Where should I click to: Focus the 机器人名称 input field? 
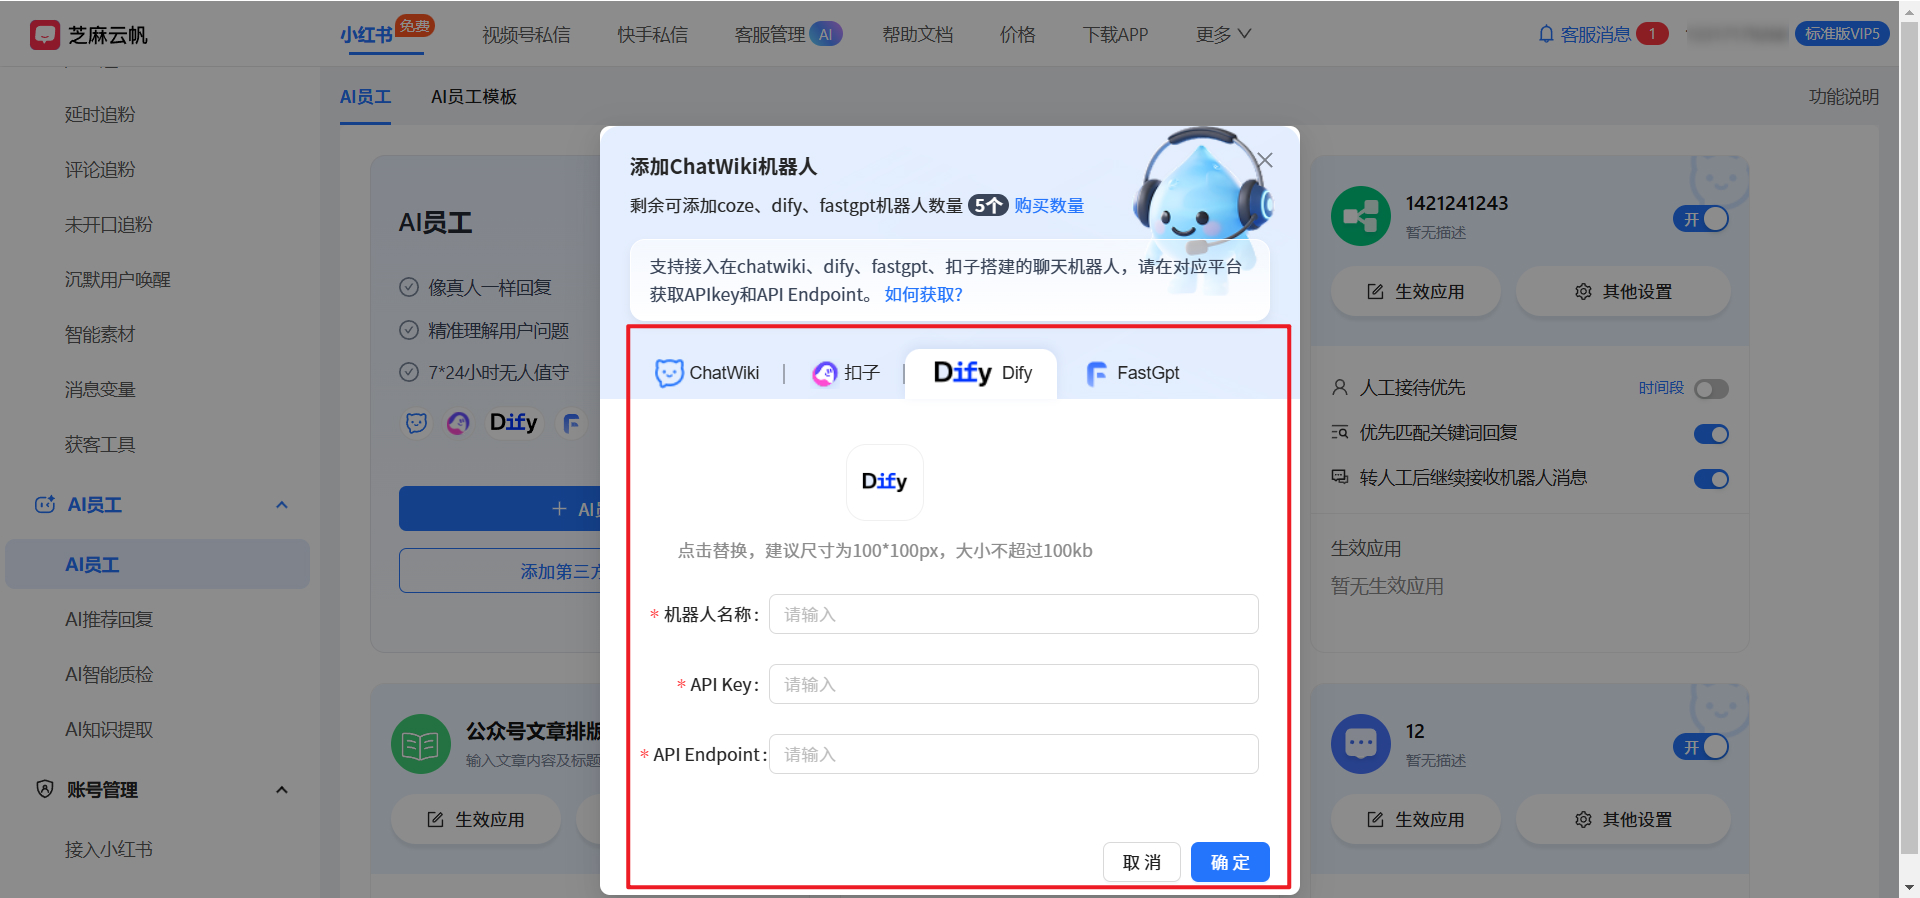click(1013, 614)
